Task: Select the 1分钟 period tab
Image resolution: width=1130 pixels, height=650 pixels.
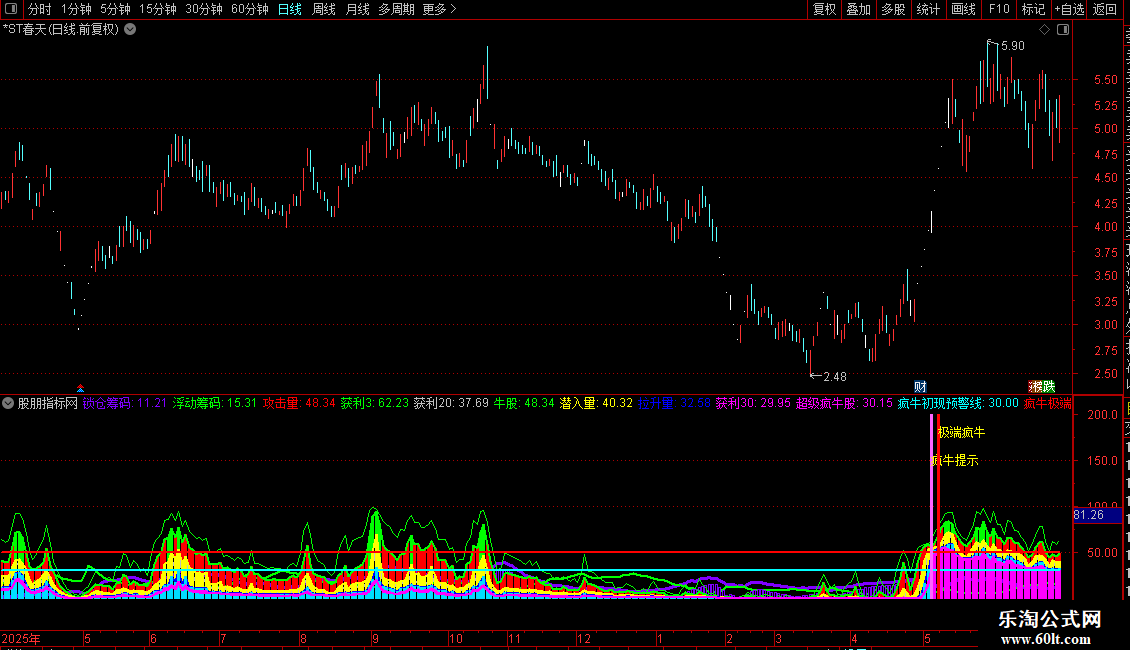Action: click(x=76, y=9)
